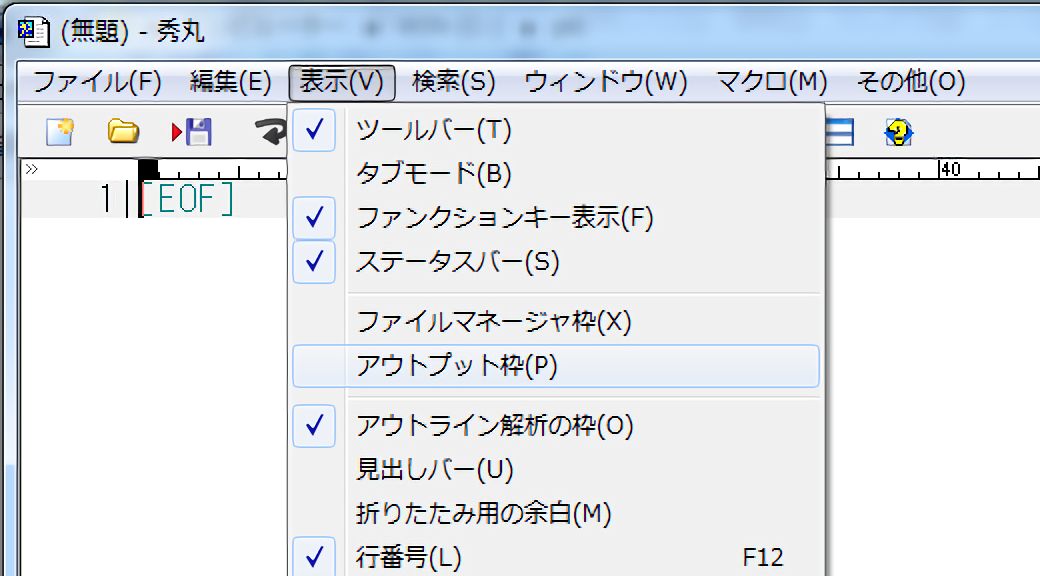Screen dimensions: 1040x576
Task: Click the blue horizontal lines toolbar icon
Action: tap(838, 132)
